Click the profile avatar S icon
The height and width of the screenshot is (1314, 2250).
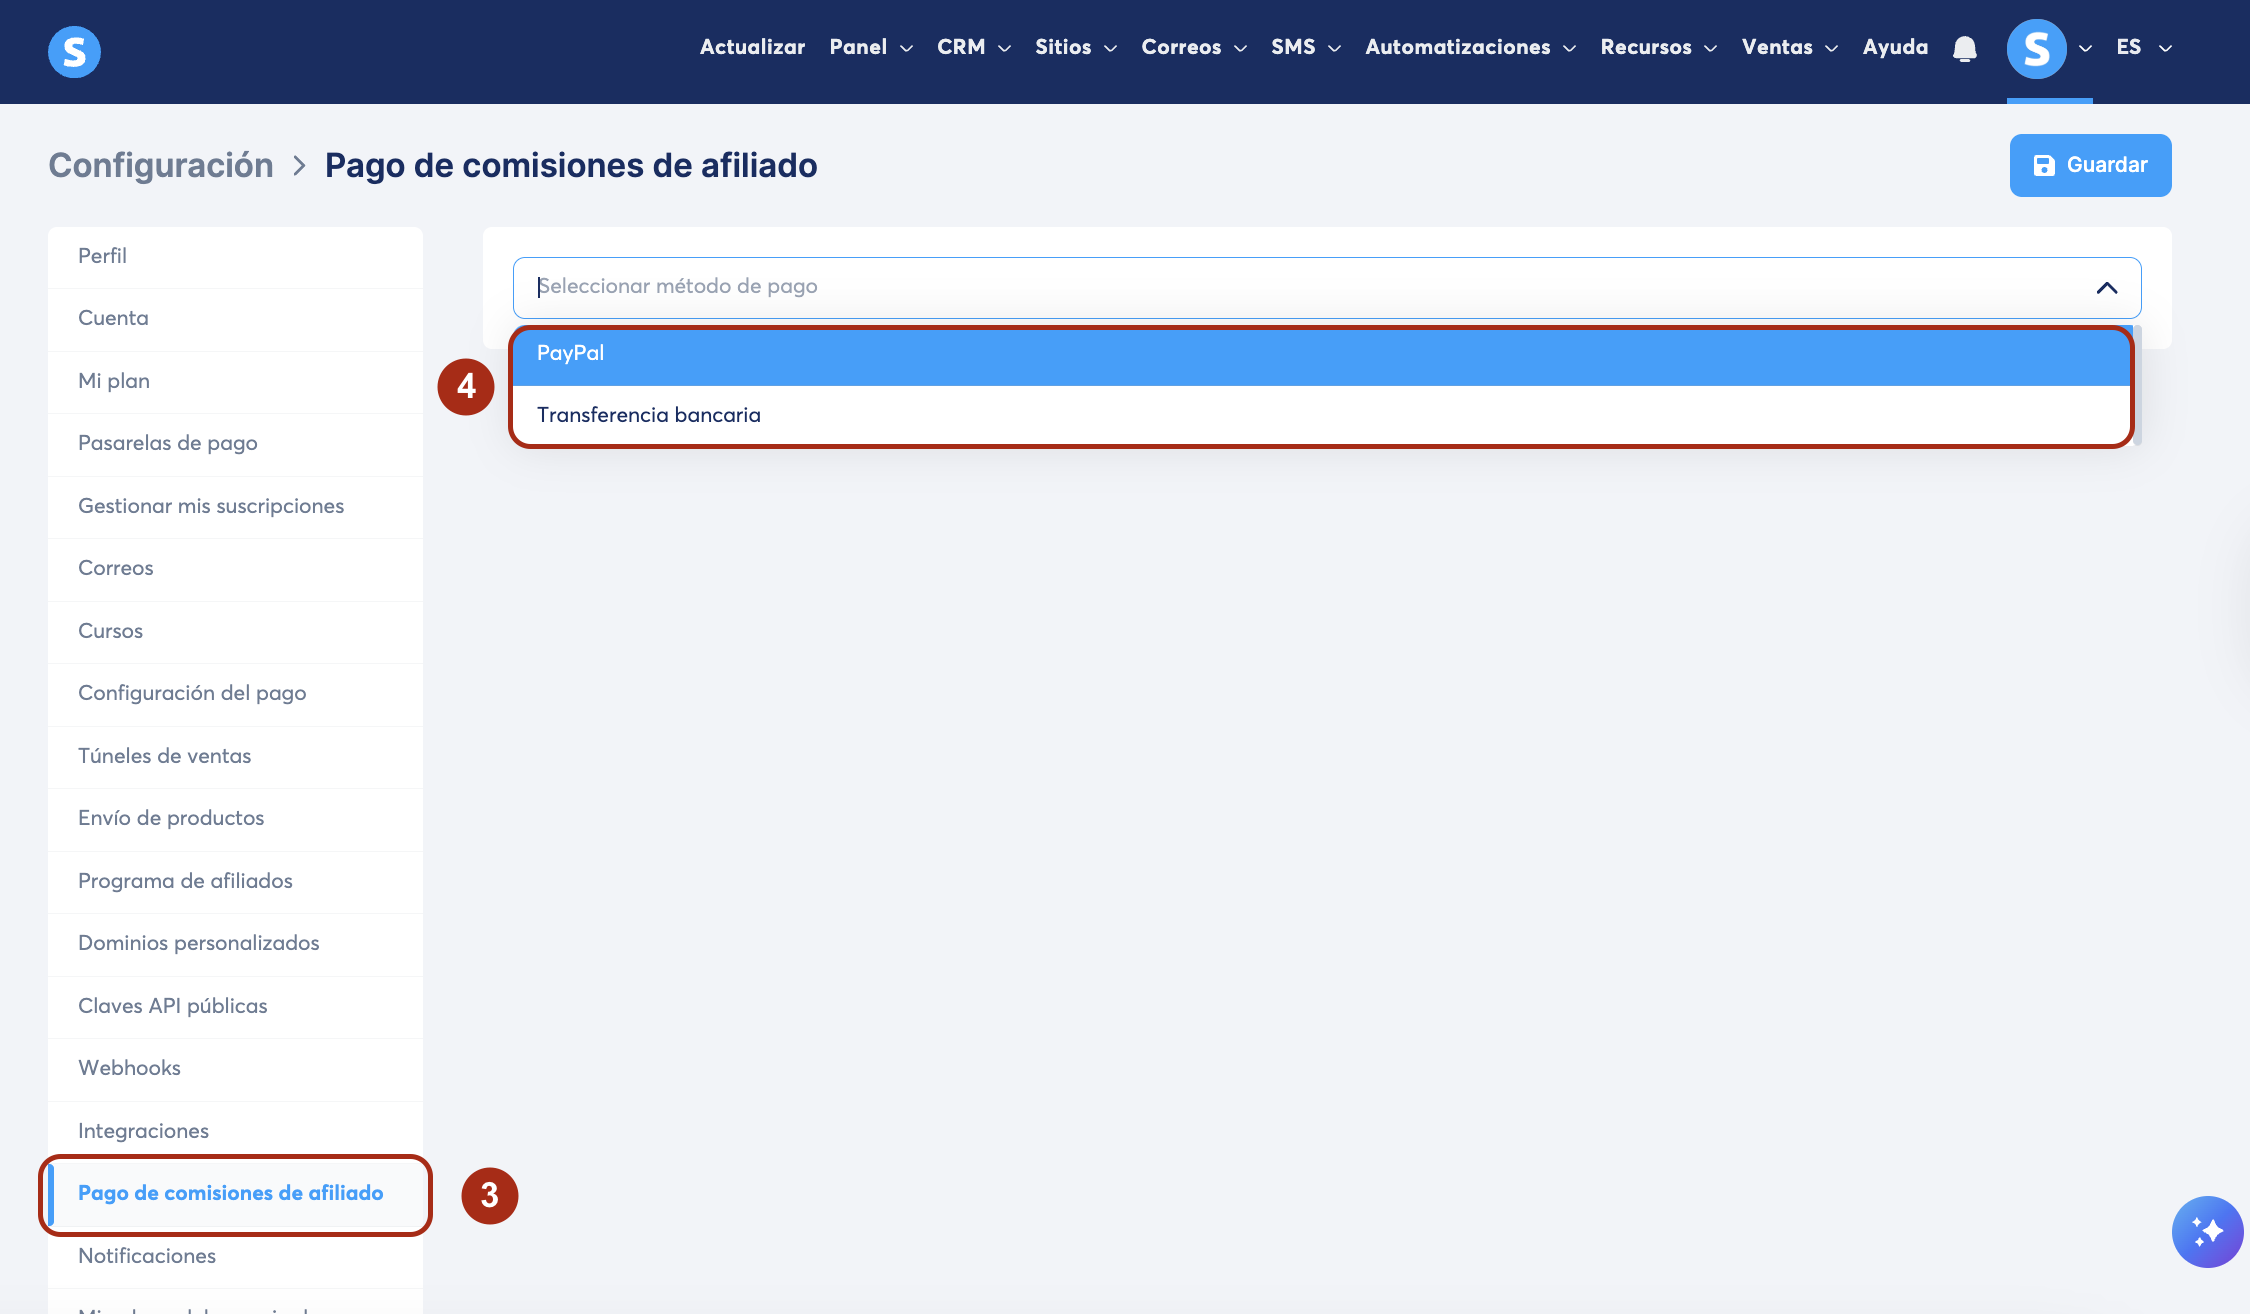(2036, 48)
